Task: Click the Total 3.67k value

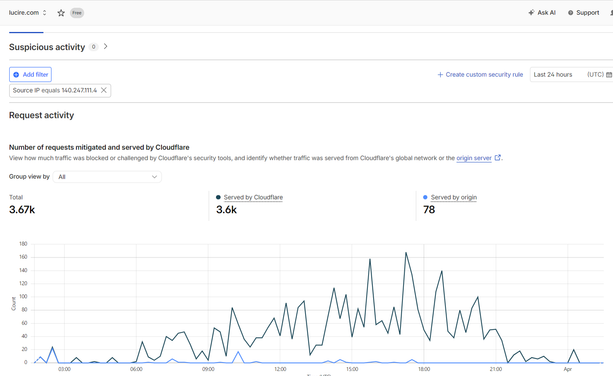Action: click(x=22, y=210)
